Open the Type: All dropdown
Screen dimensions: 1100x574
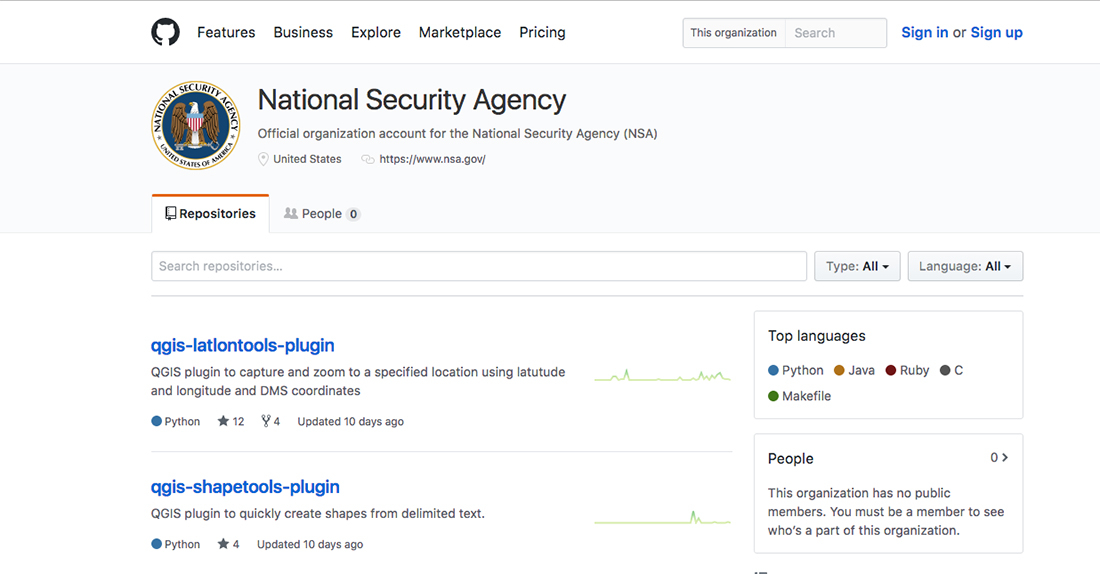(857, 266)
